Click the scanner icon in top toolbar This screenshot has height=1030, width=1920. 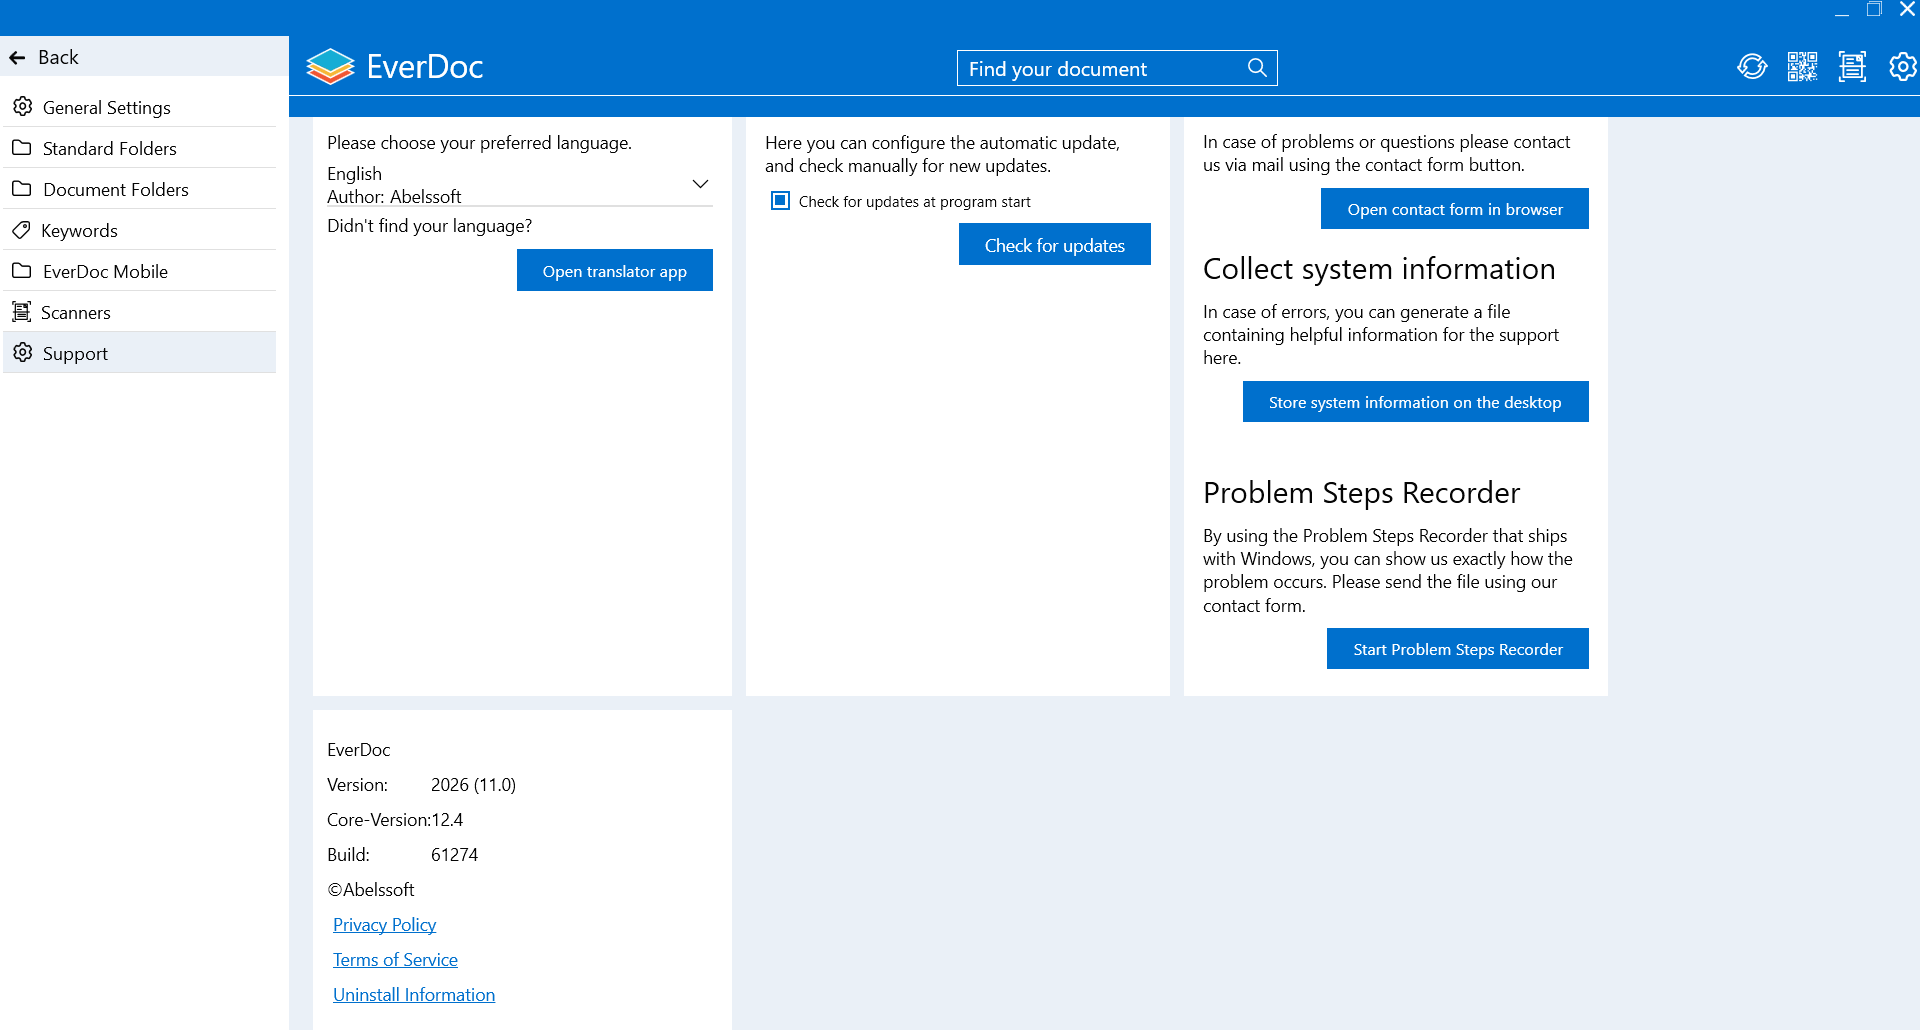1852,67
